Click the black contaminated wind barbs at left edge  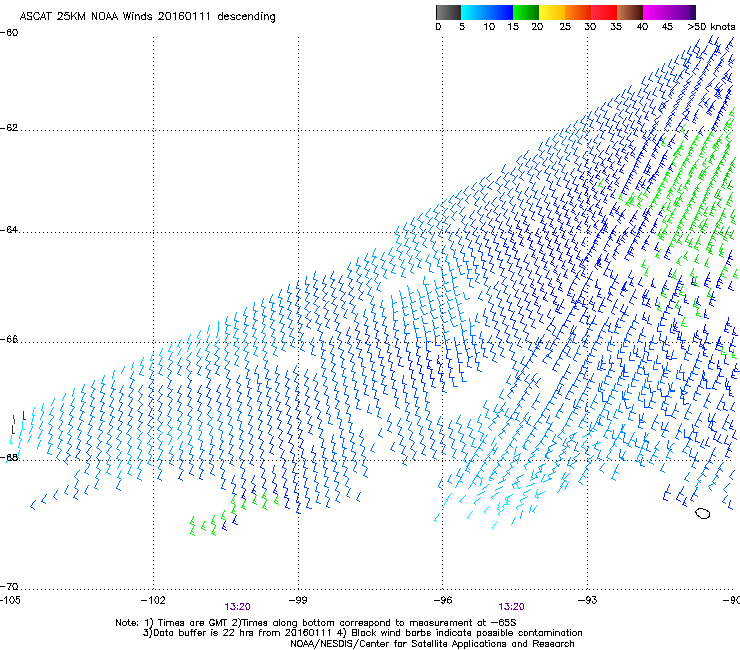point(18,422)
